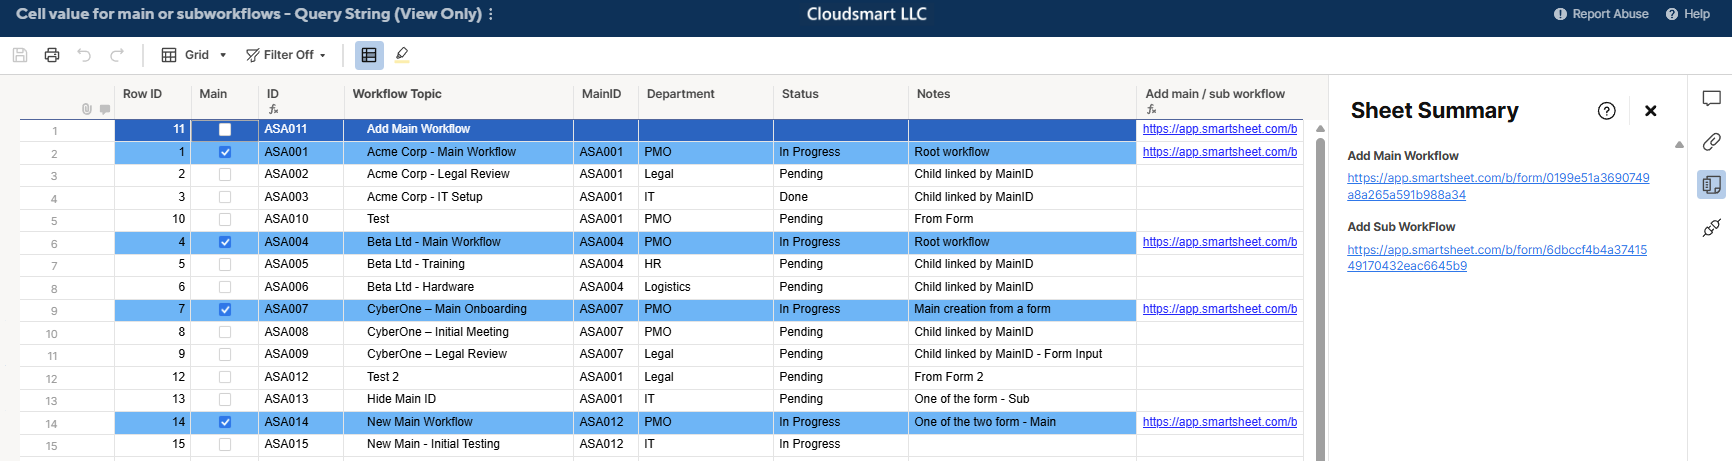Open the Conversations panel icon
Screen dimensions: 1732x461
(1711, 99)
